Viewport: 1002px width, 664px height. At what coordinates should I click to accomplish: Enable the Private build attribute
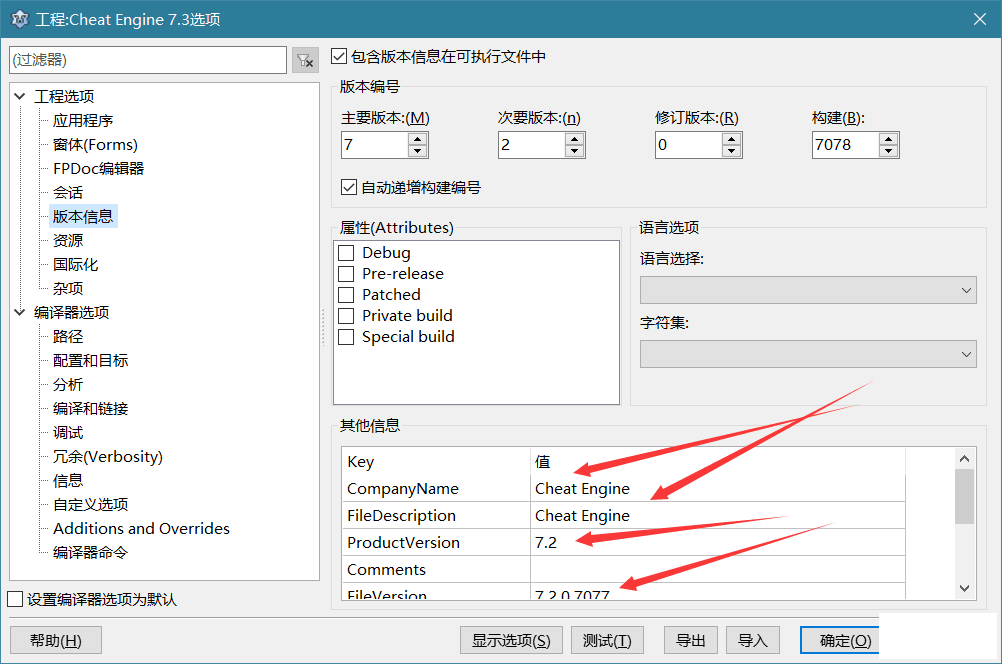(346, 316)
